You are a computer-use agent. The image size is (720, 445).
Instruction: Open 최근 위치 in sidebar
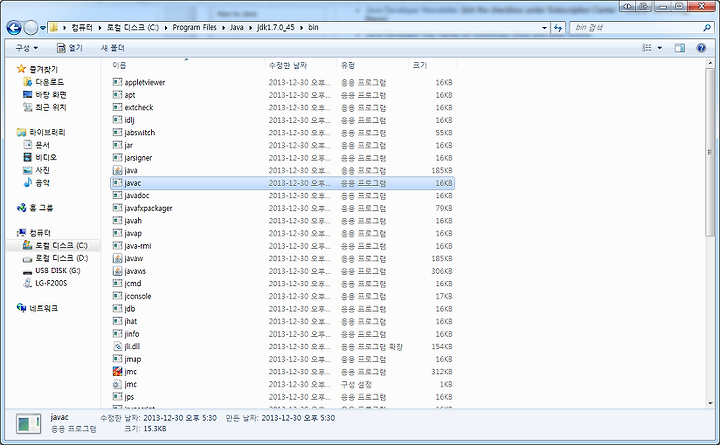pos(45,107)
